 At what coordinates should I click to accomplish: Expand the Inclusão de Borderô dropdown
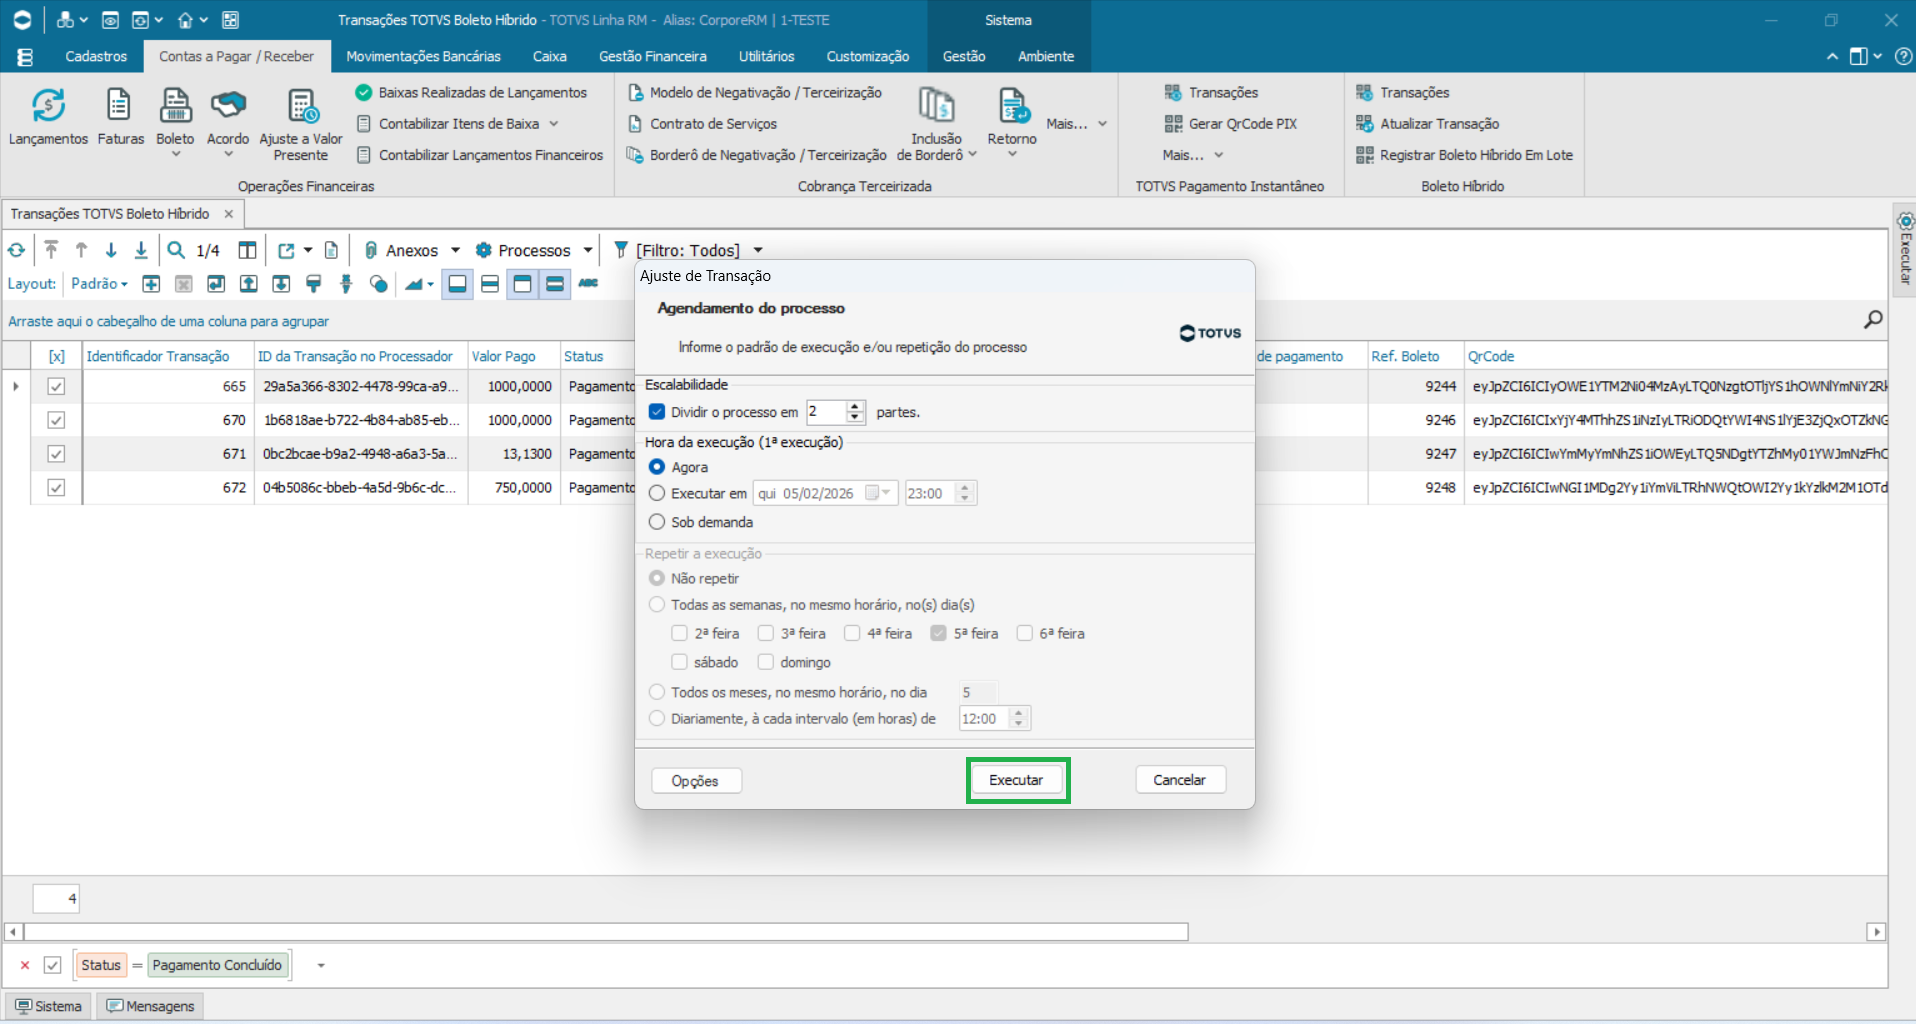point(972,154)
